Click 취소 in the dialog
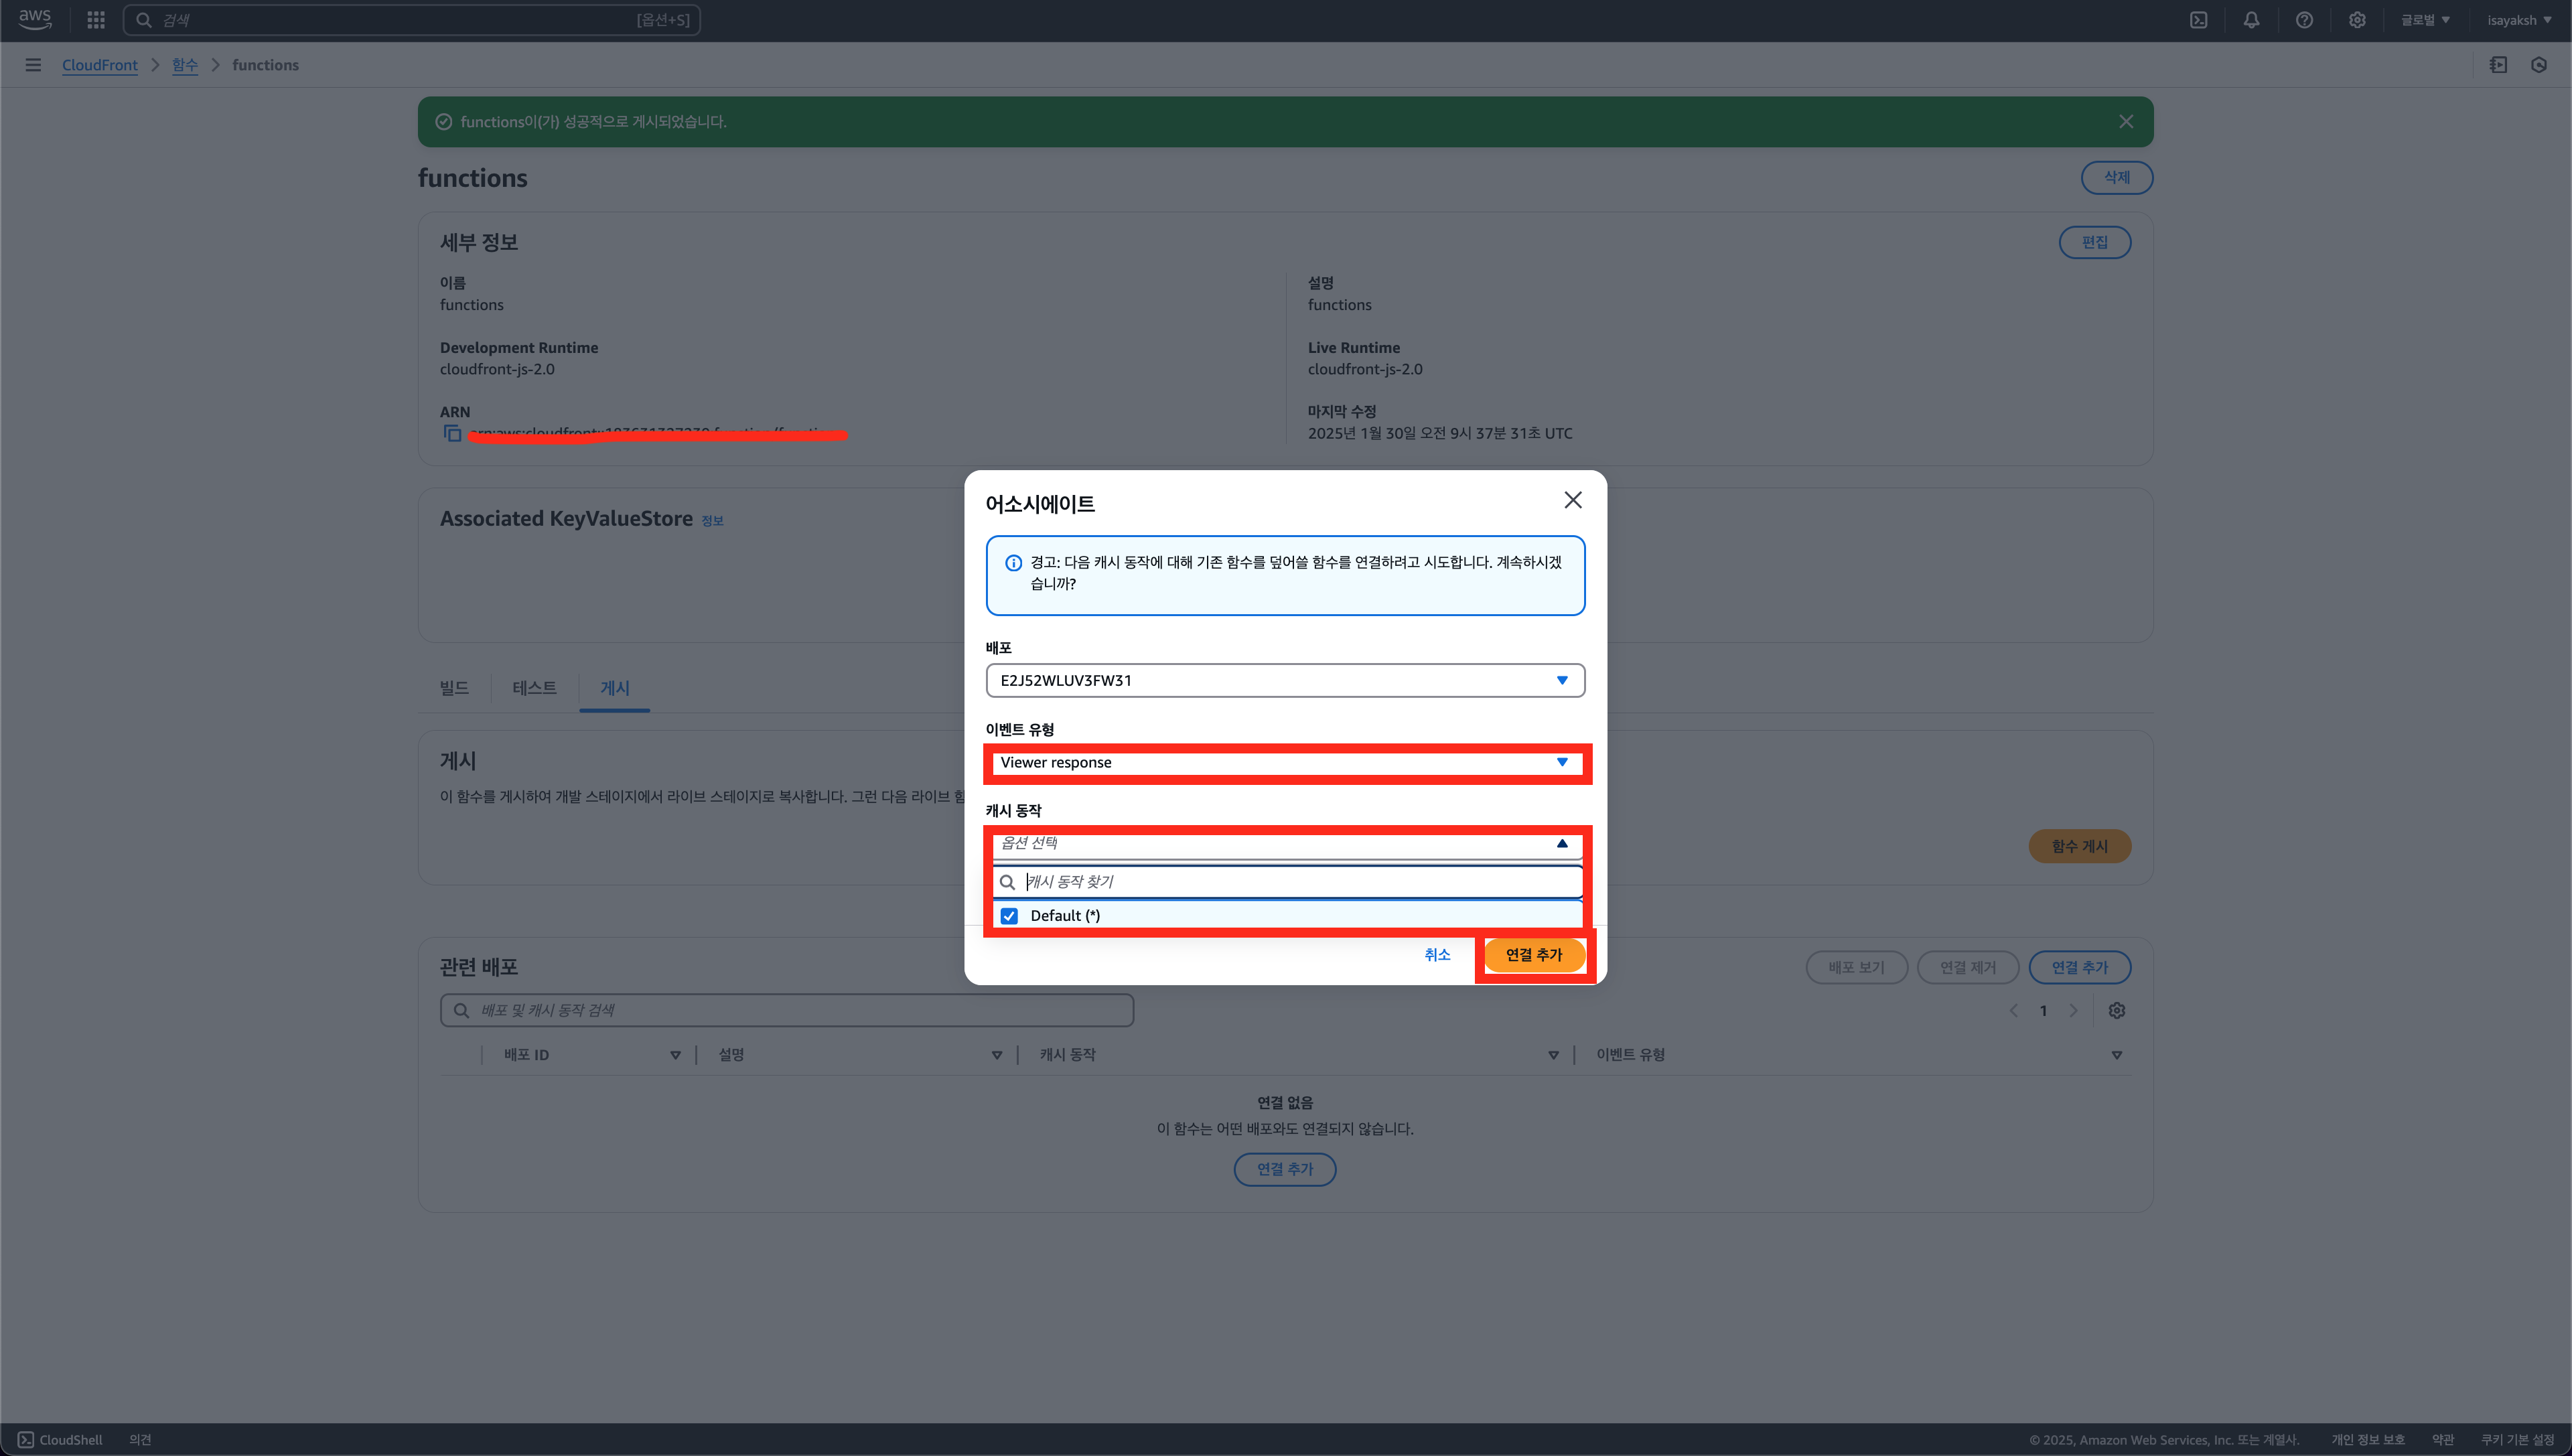The width and height of the screenshot is (2572, 1456). tap(1437, 955)
